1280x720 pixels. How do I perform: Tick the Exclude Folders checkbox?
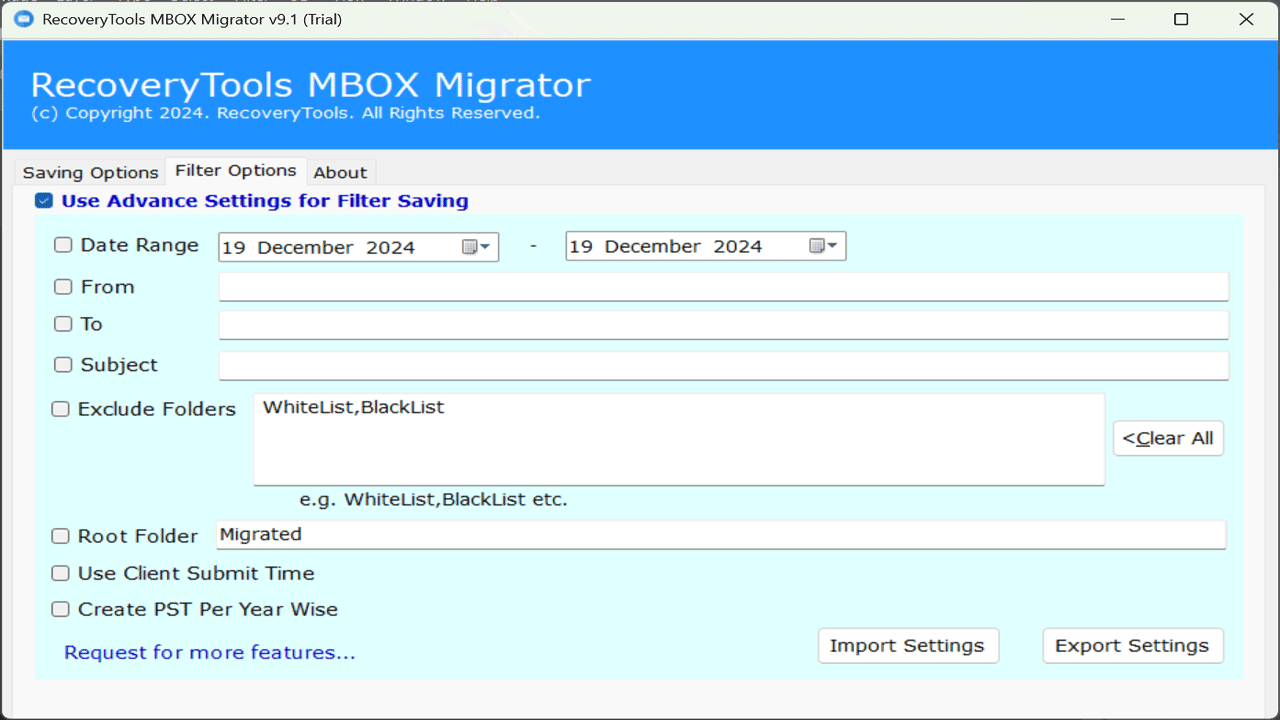tap(61, 409)
